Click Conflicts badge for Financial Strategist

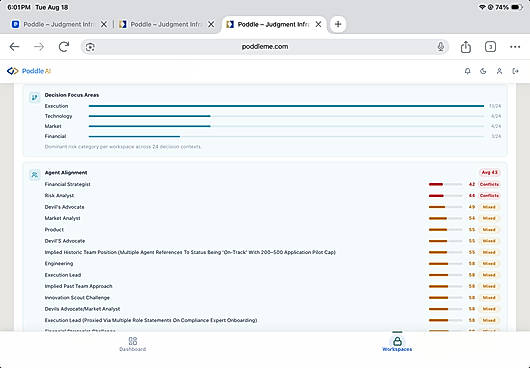tap(489, 185)
